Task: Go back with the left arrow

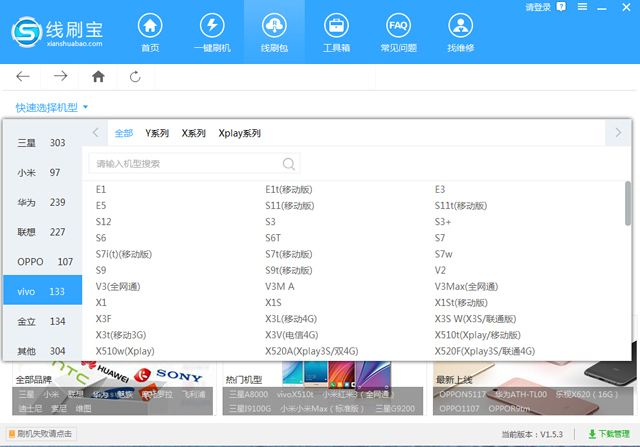Action: [23, 76]
